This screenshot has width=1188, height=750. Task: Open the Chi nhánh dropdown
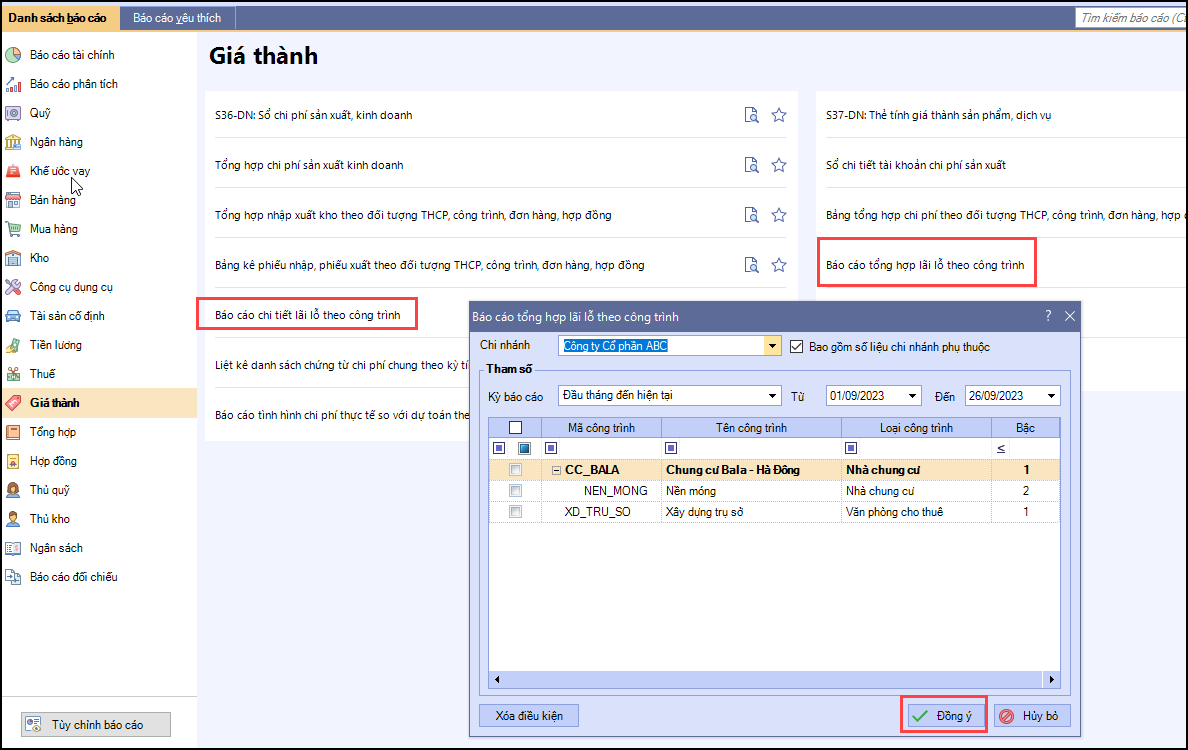tap(772, 346)
